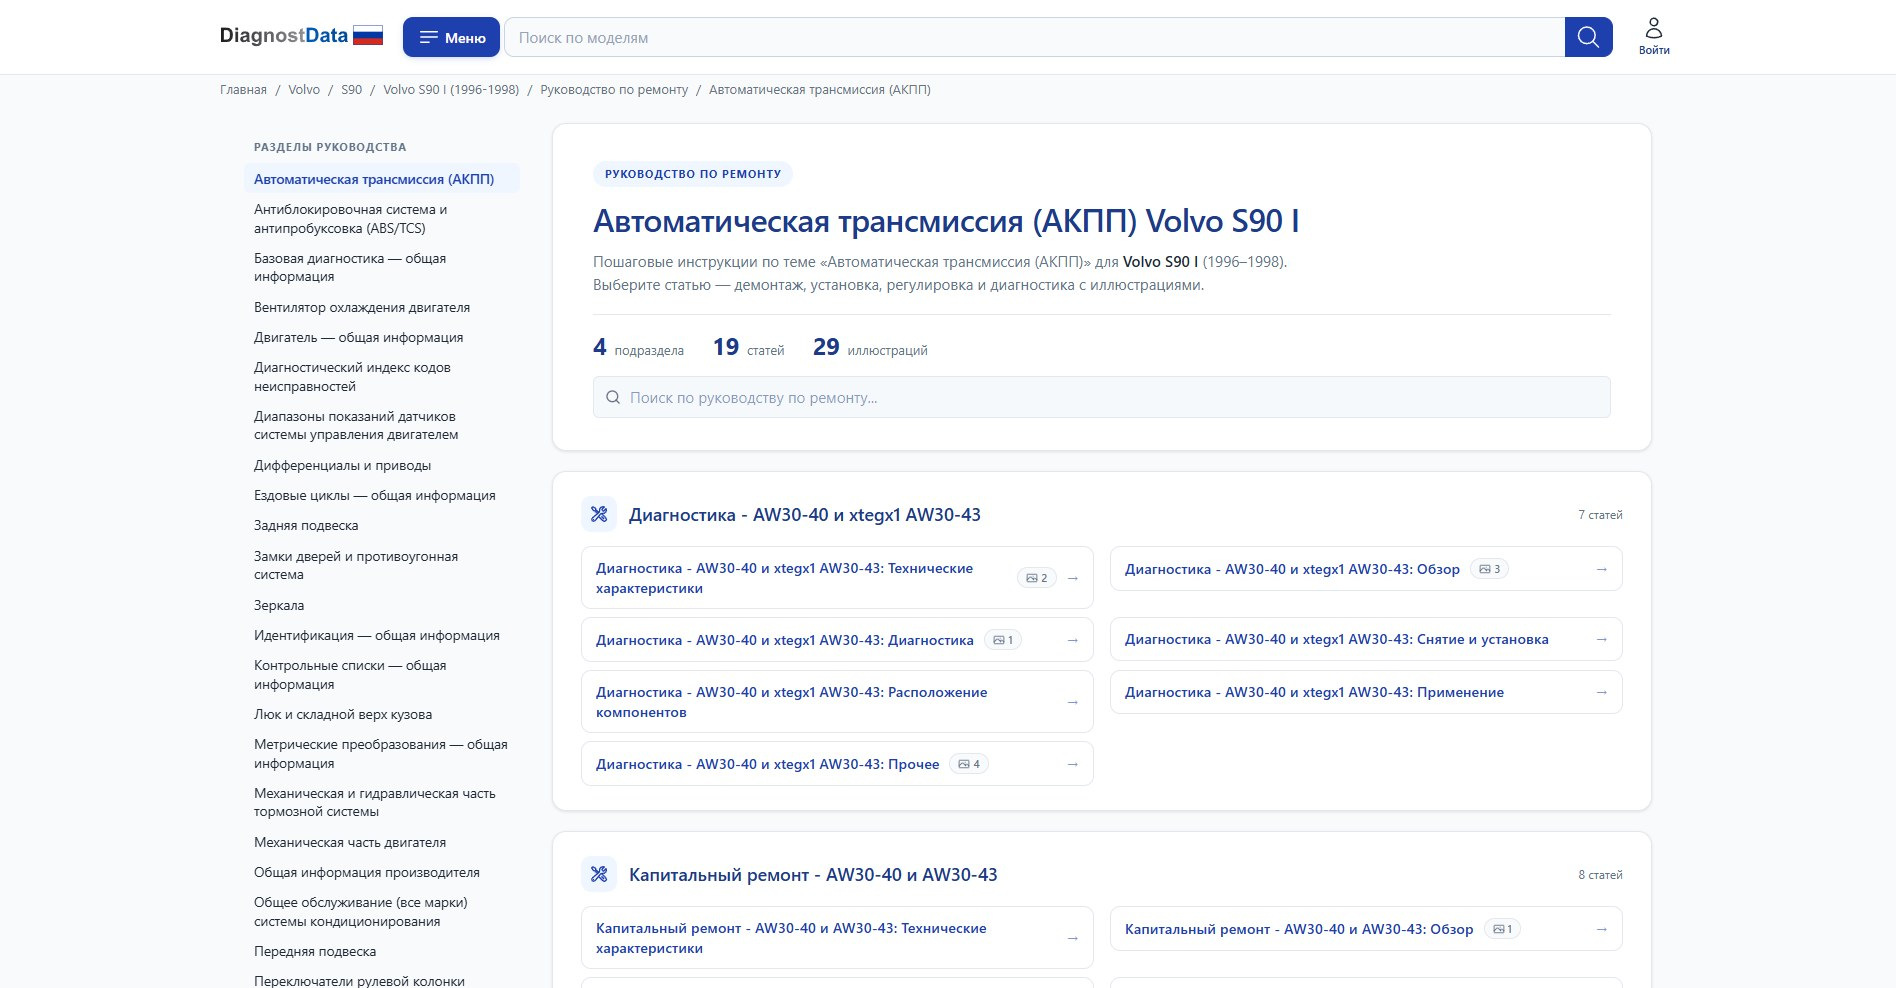Click the Диагностика section tools icon
1896x988 pixels.
click(599, 514)
